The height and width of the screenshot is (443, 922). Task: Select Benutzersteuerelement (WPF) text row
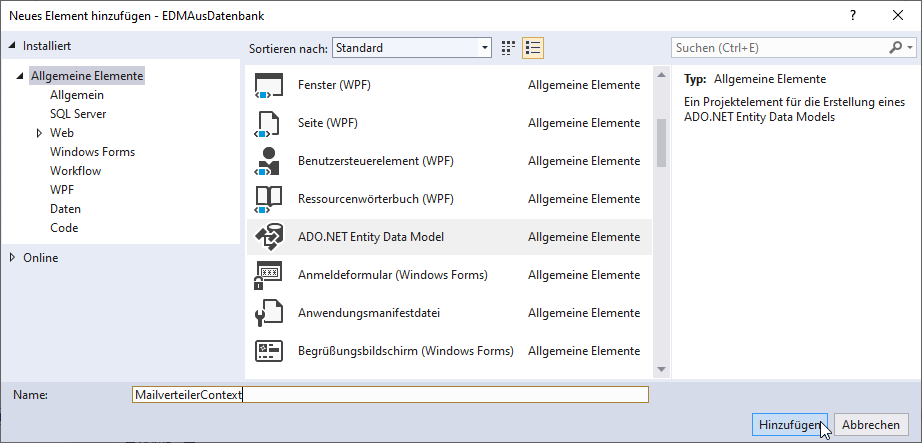tap(376, 161)
